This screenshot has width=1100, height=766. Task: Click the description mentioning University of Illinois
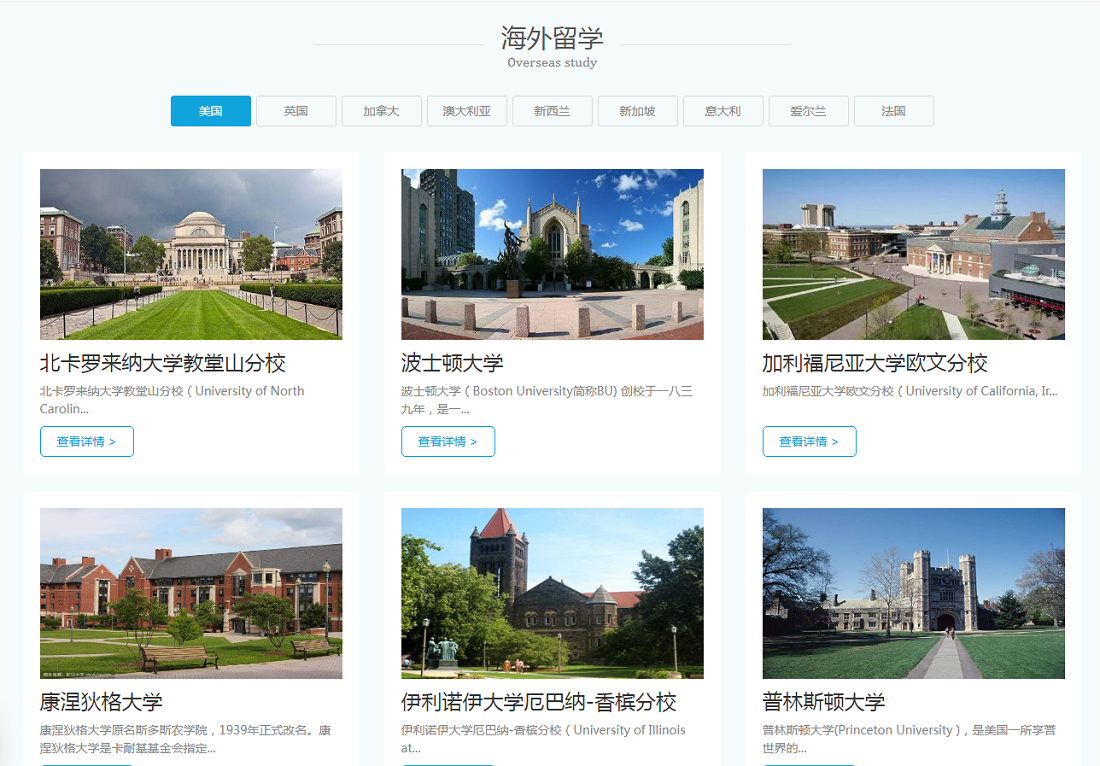[544, 739]
